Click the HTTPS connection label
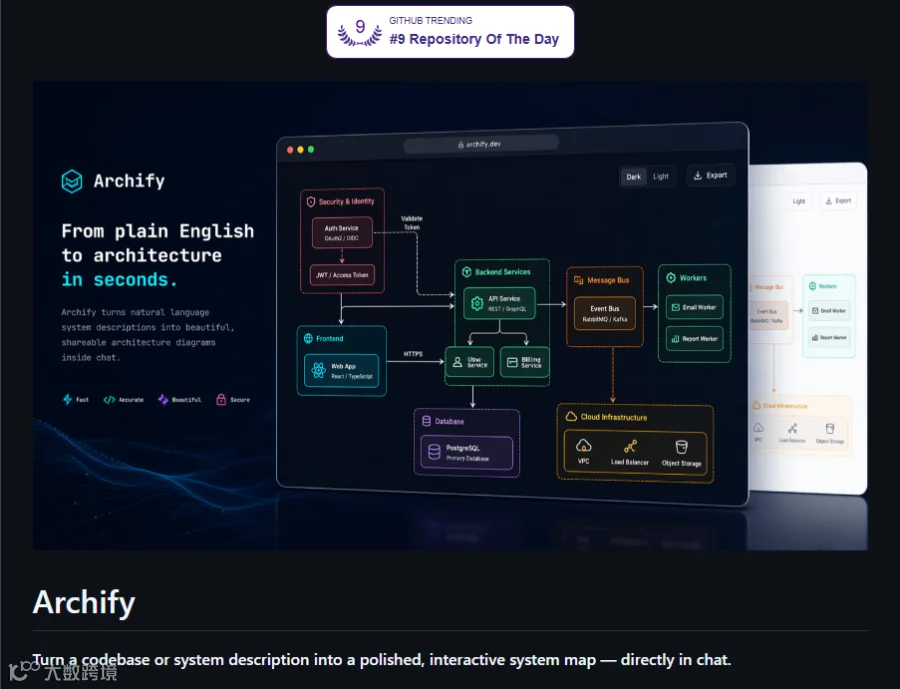The width and height of the screenshot is (900, 689). 413,354
